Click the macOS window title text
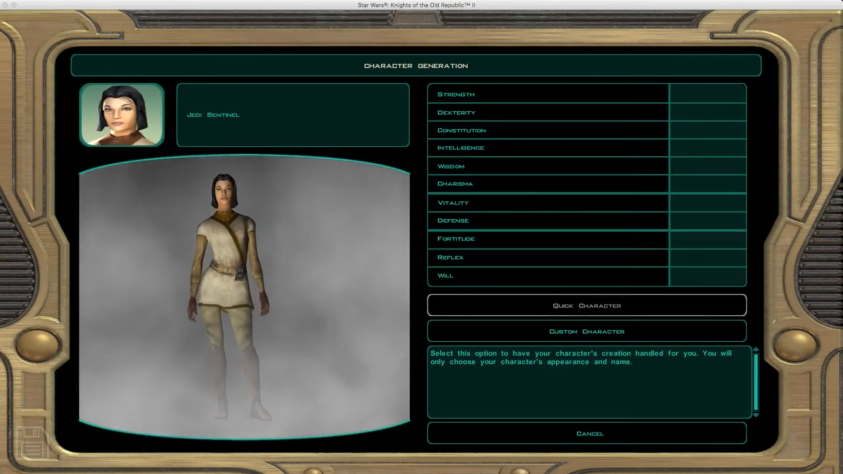Viewport: 843px width, 474px height. (x=417, y=5)
